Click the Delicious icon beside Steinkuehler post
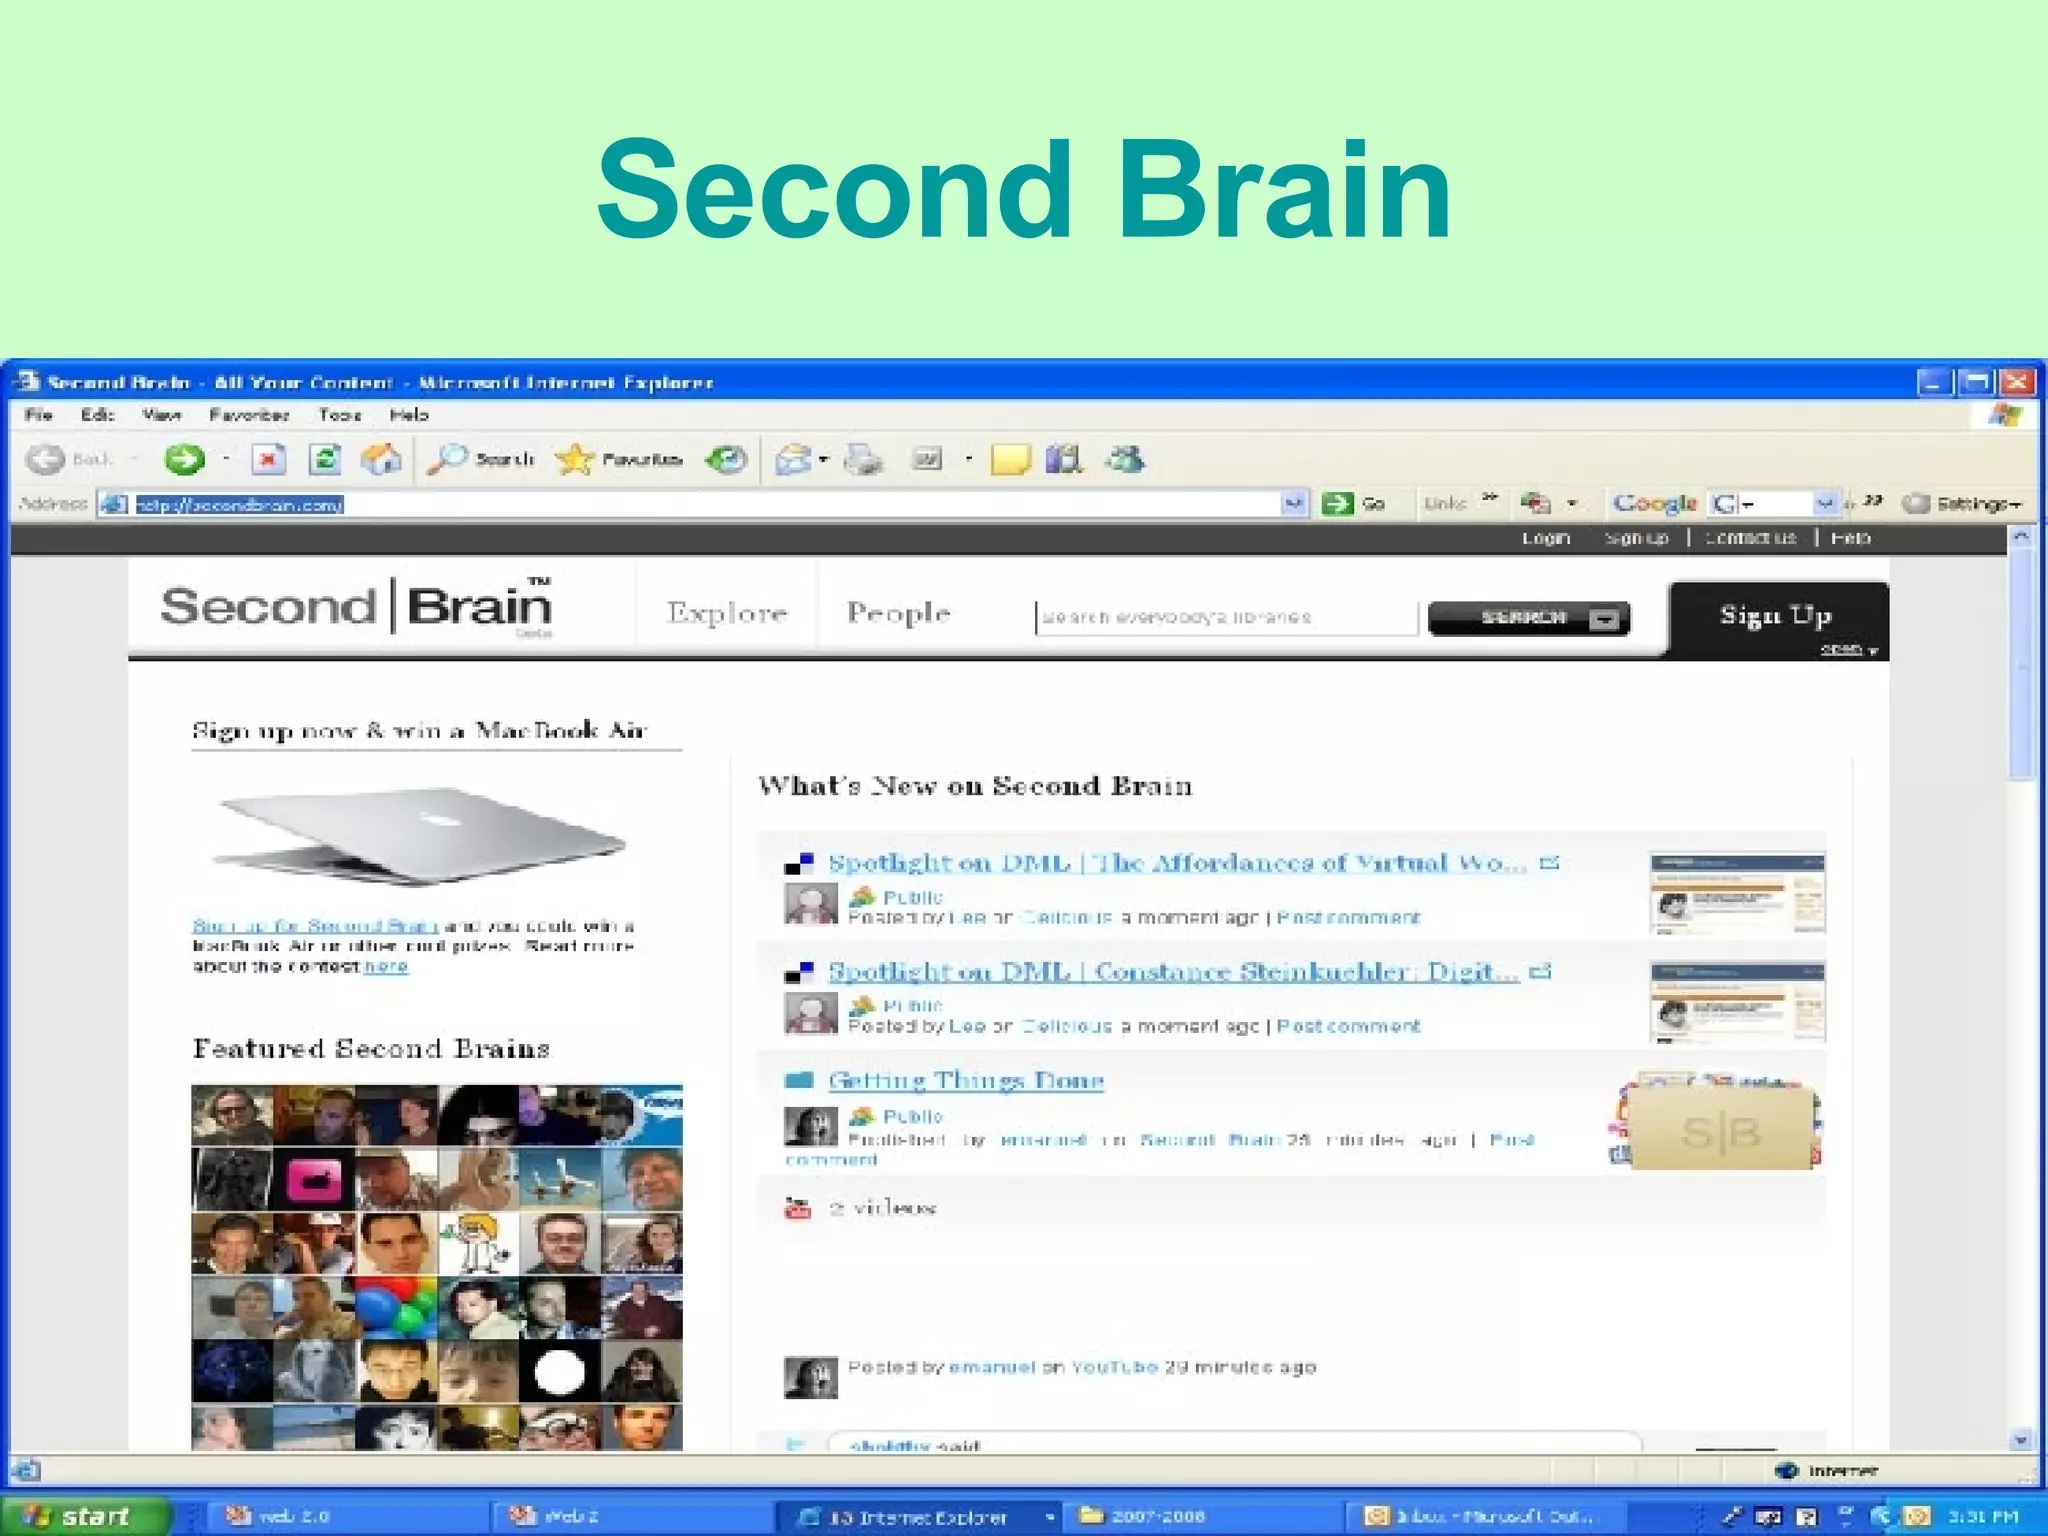This screenshot has width=2048, height=1536. (x=799, y=972)
